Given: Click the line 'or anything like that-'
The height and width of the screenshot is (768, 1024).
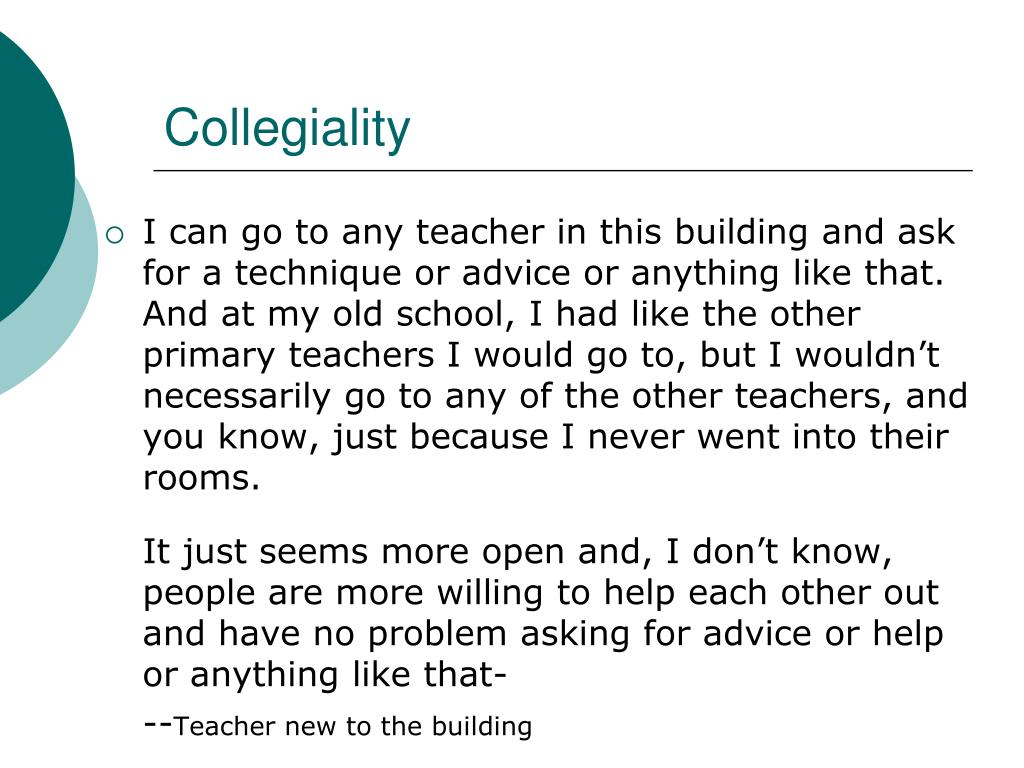Looking at the screenshot, I should [x=325, y=675].
